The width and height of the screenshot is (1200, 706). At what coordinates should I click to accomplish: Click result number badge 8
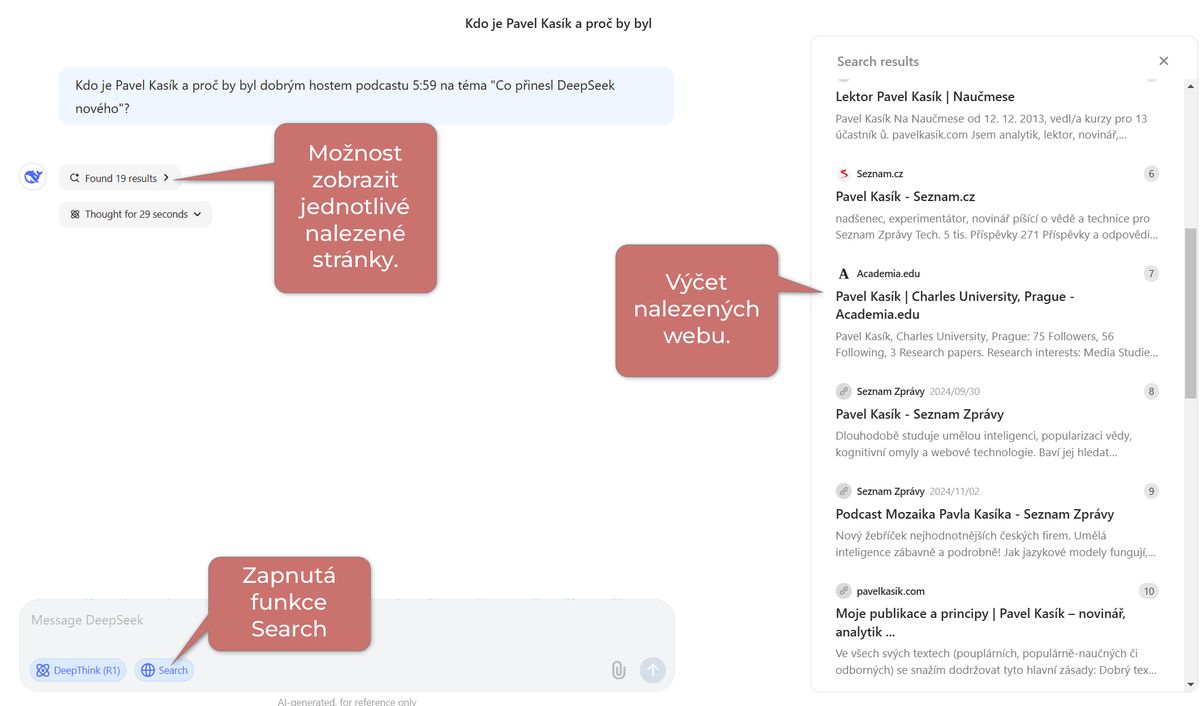coord(1151,391)
